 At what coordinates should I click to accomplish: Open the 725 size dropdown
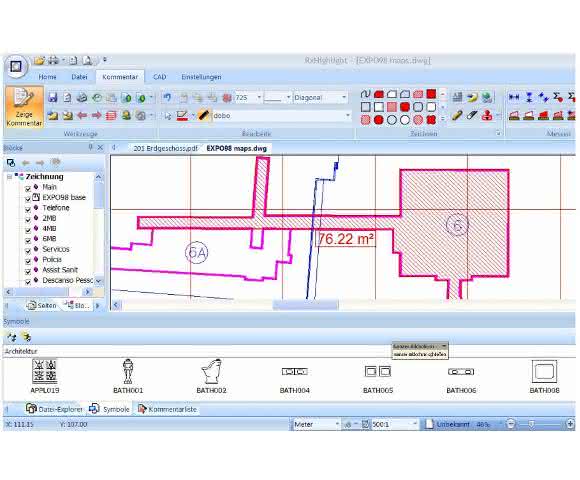[259, 98]
